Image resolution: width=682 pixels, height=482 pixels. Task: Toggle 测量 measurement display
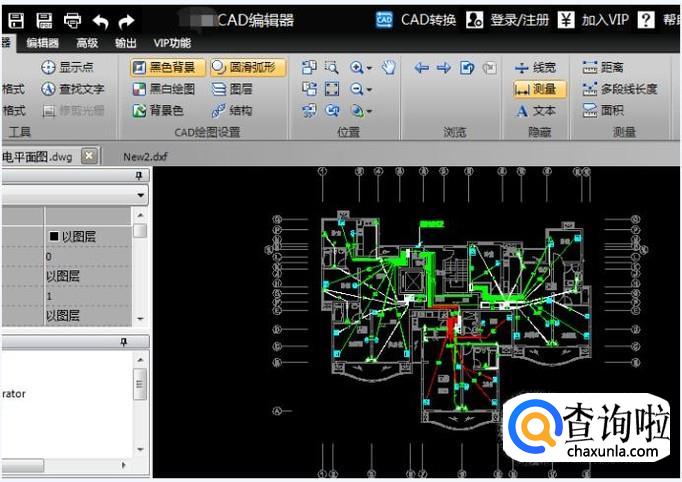point(539,89)
